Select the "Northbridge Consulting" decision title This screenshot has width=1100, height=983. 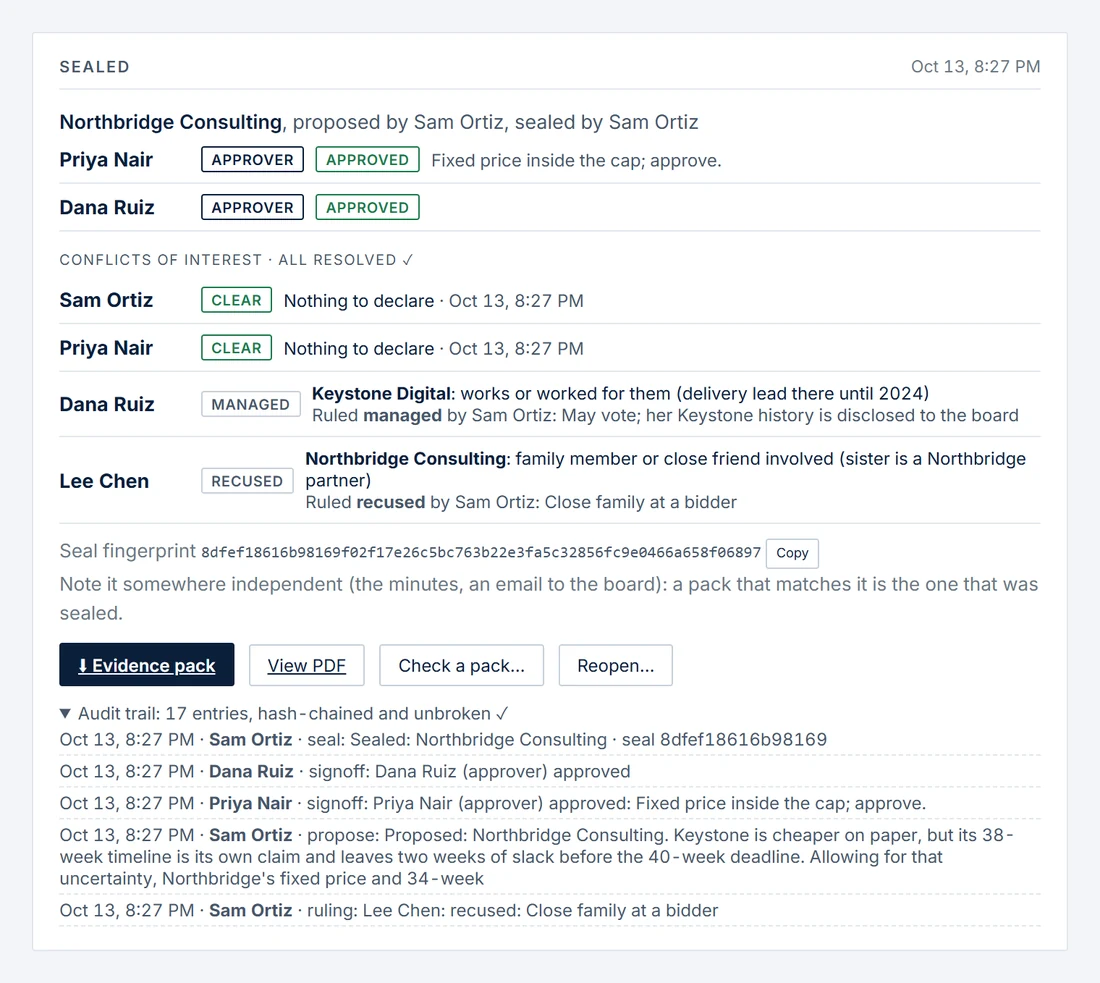170,122
